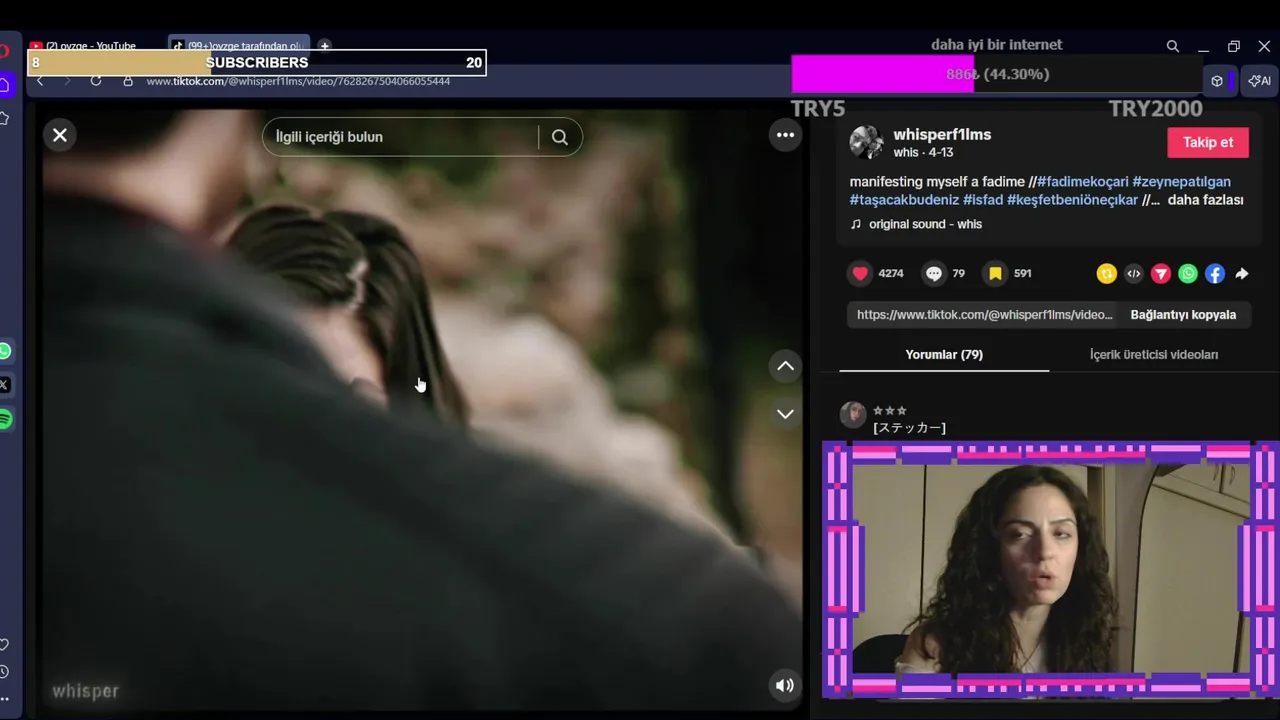The width and height of the screenshot is (1280, 720).
Task: Click the video link URL field
Action: click(x=984, y=314)
